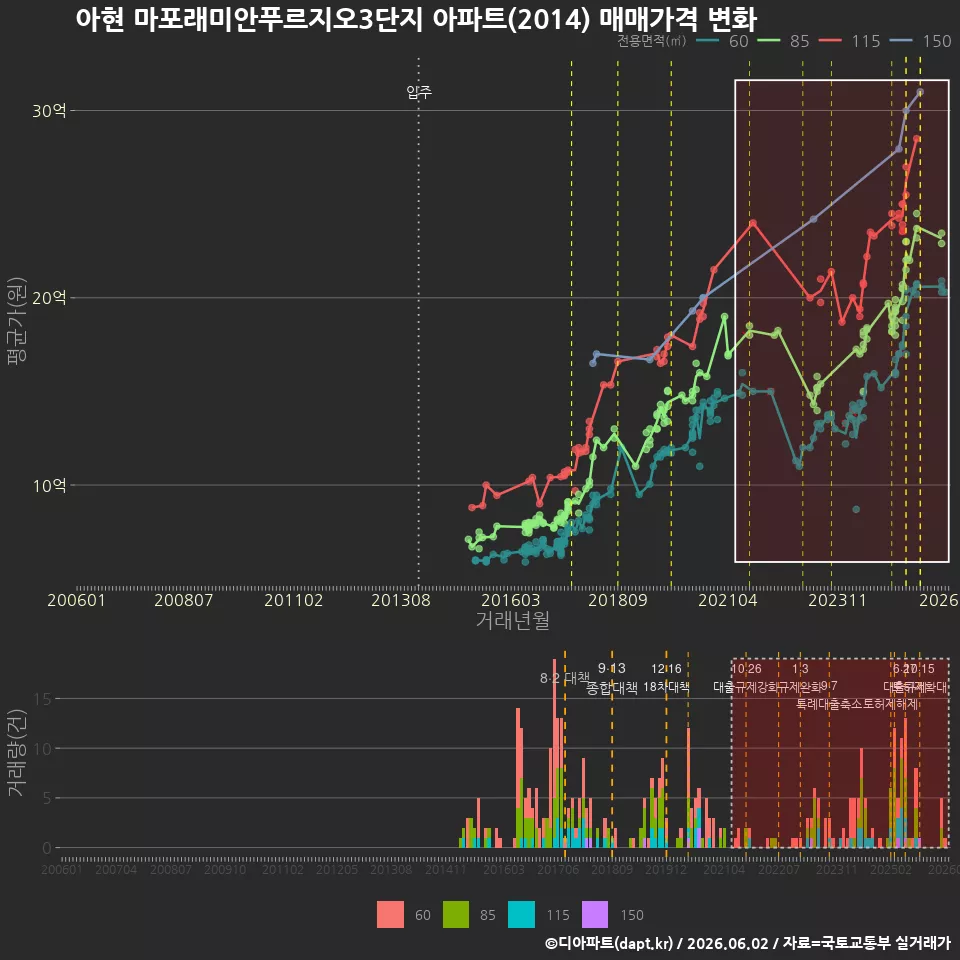Click 202104 tick on price chart axis
Screen dimensions: 960x960
click(727, 600)
